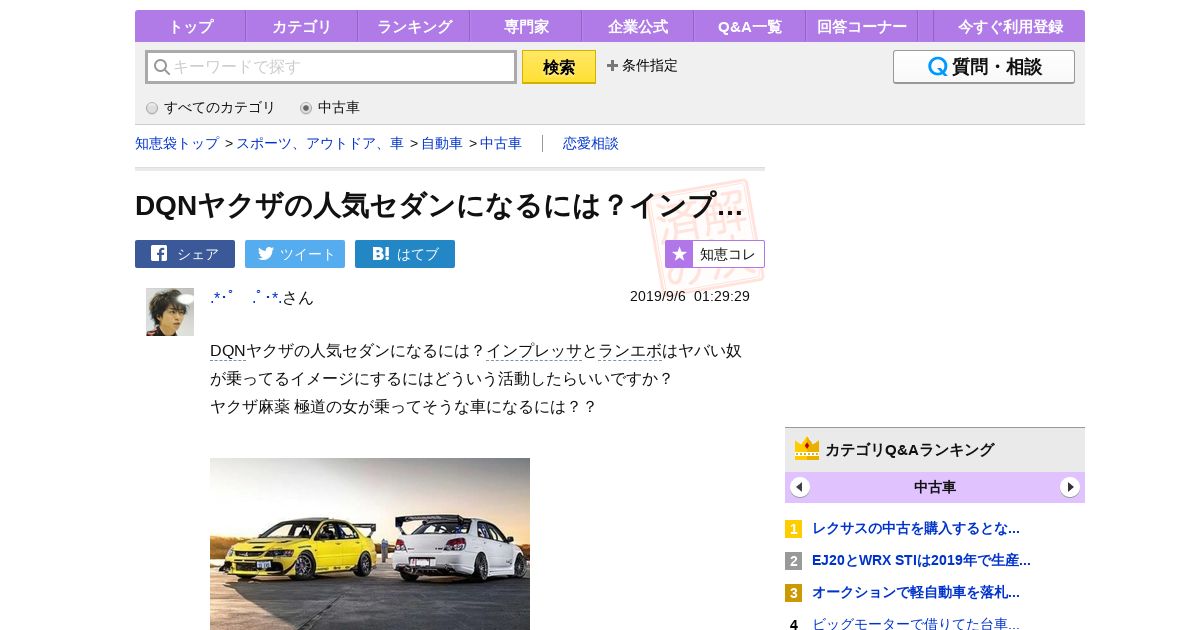Open 自動車 breadcrumb link
1200x630 pixels.
tap(442, 143)
